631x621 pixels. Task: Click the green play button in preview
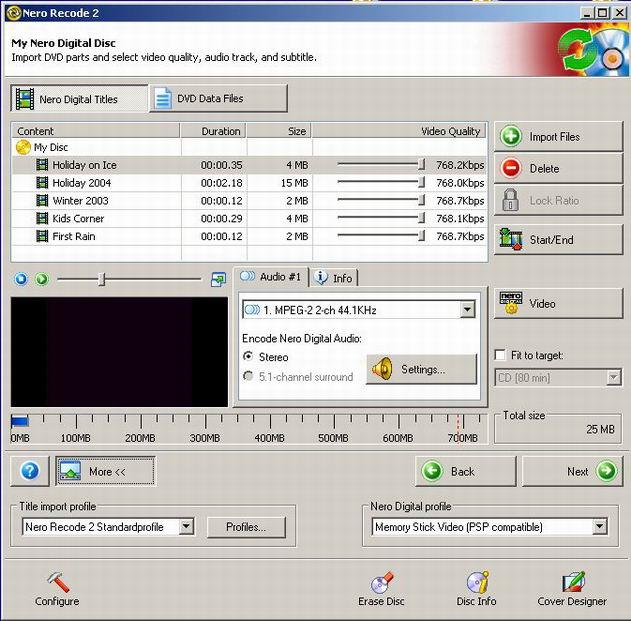[x=41, y=280]
